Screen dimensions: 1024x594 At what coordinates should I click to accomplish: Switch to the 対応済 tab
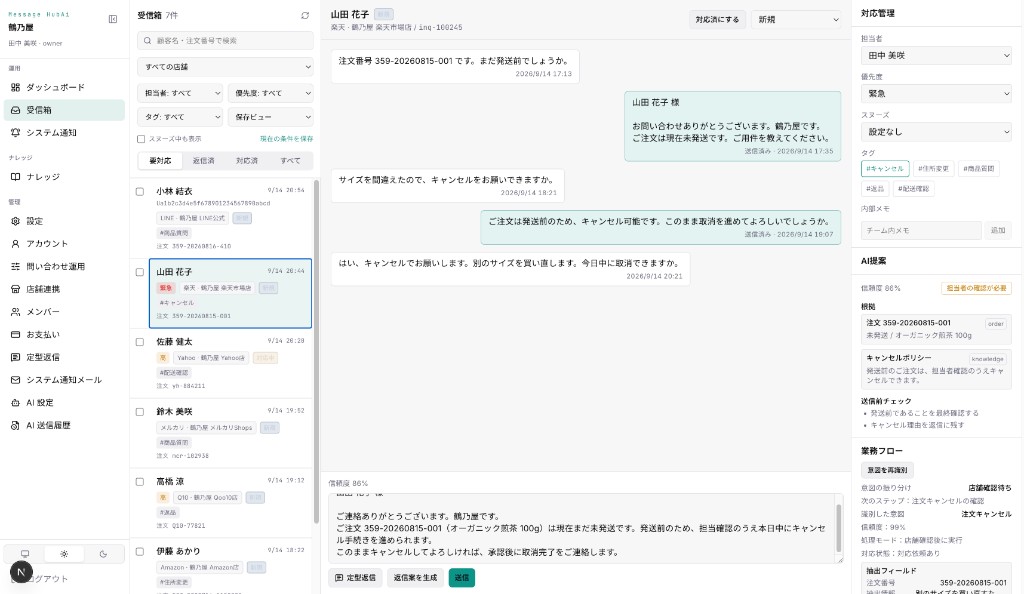tap(247, 161)
